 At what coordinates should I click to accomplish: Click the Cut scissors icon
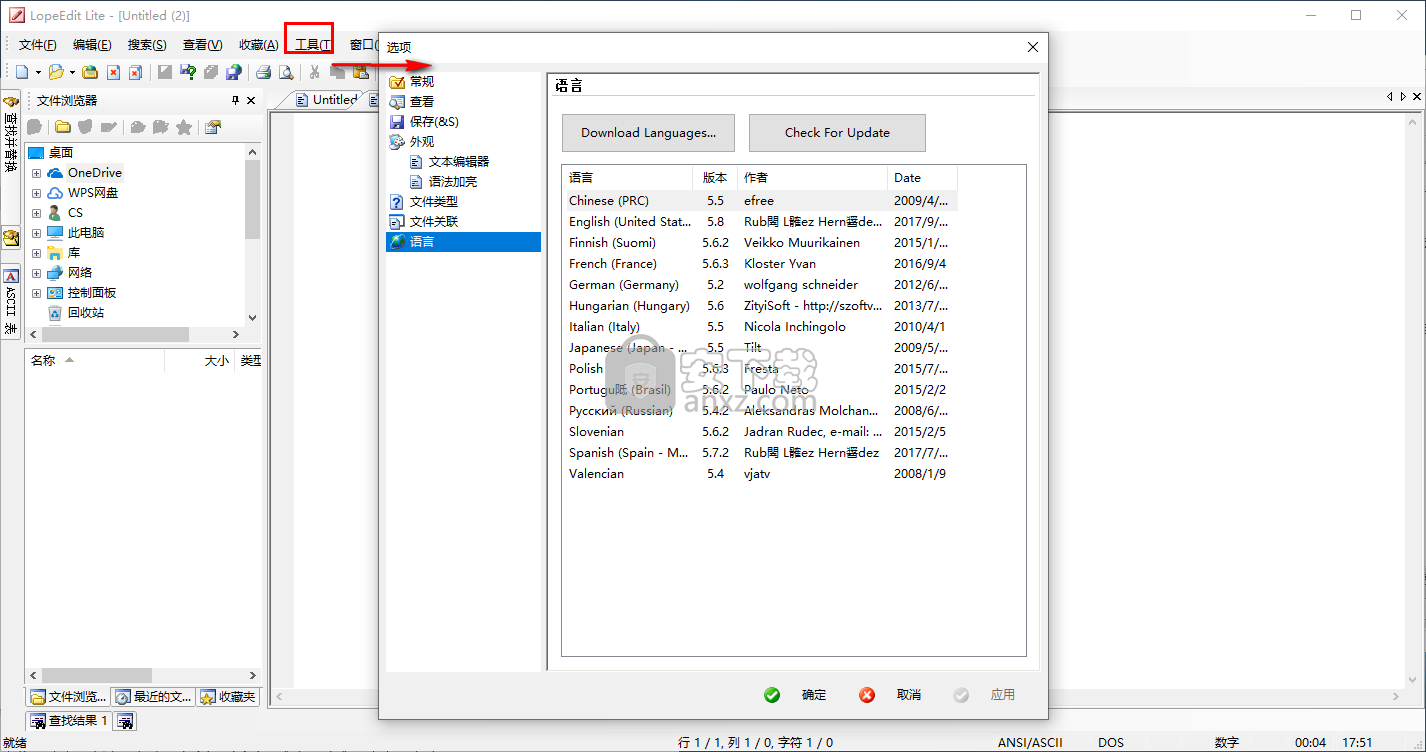pos(314,72)
